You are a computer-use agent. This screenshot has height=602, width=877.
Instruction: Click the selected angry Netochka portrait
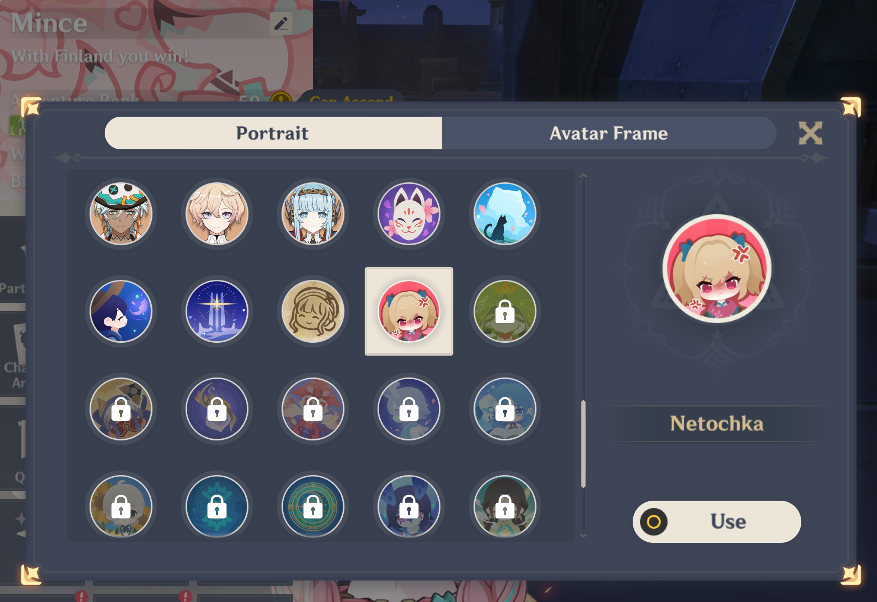409,311
